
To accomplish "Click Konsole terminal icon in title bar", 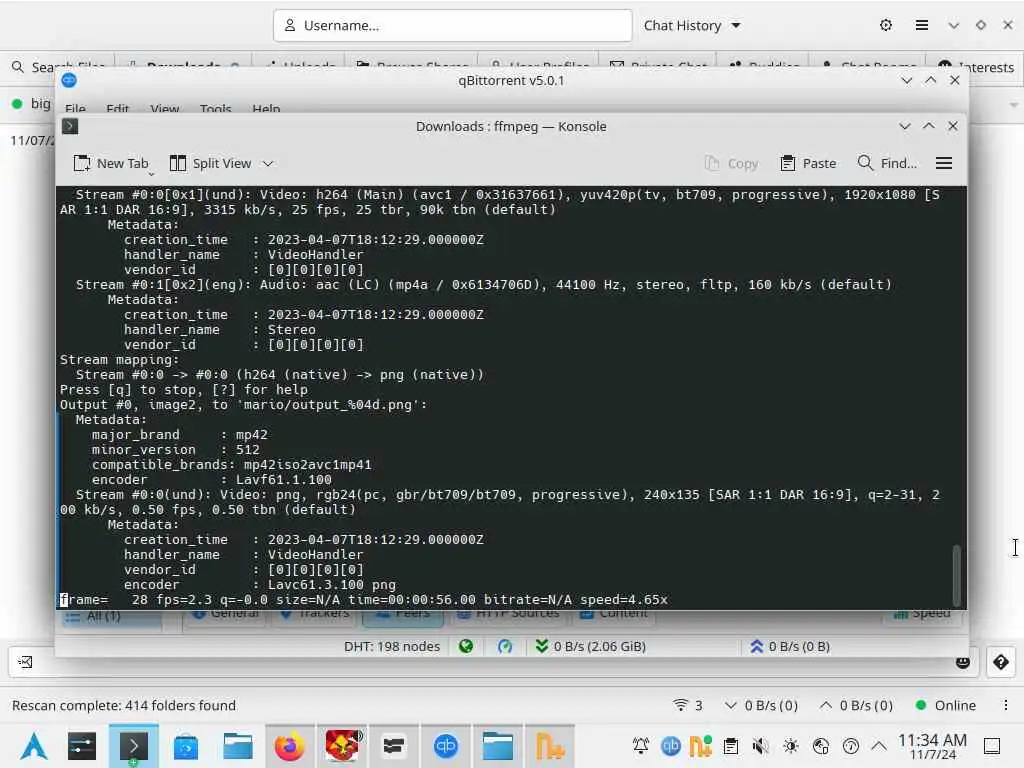I will (70, 126).
